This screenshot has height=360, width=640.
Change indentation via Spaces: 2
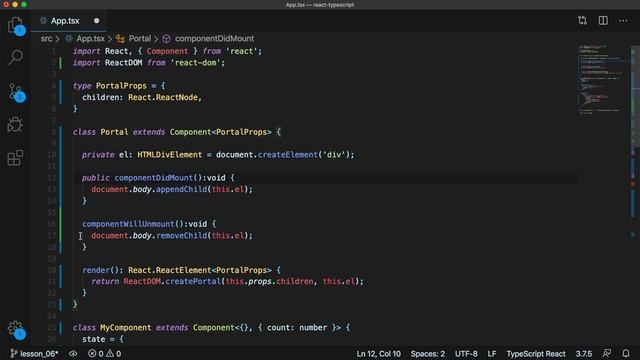(427, 353)
